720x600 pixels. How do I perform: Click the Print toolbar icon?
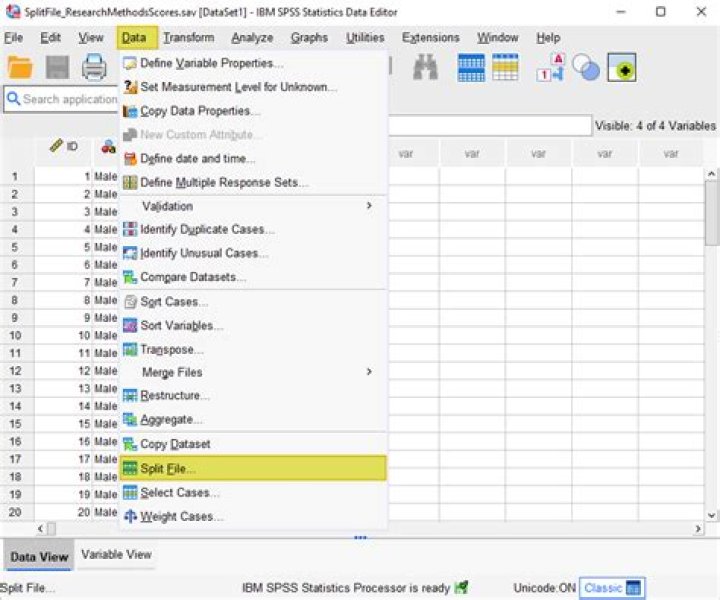[94, 67]
